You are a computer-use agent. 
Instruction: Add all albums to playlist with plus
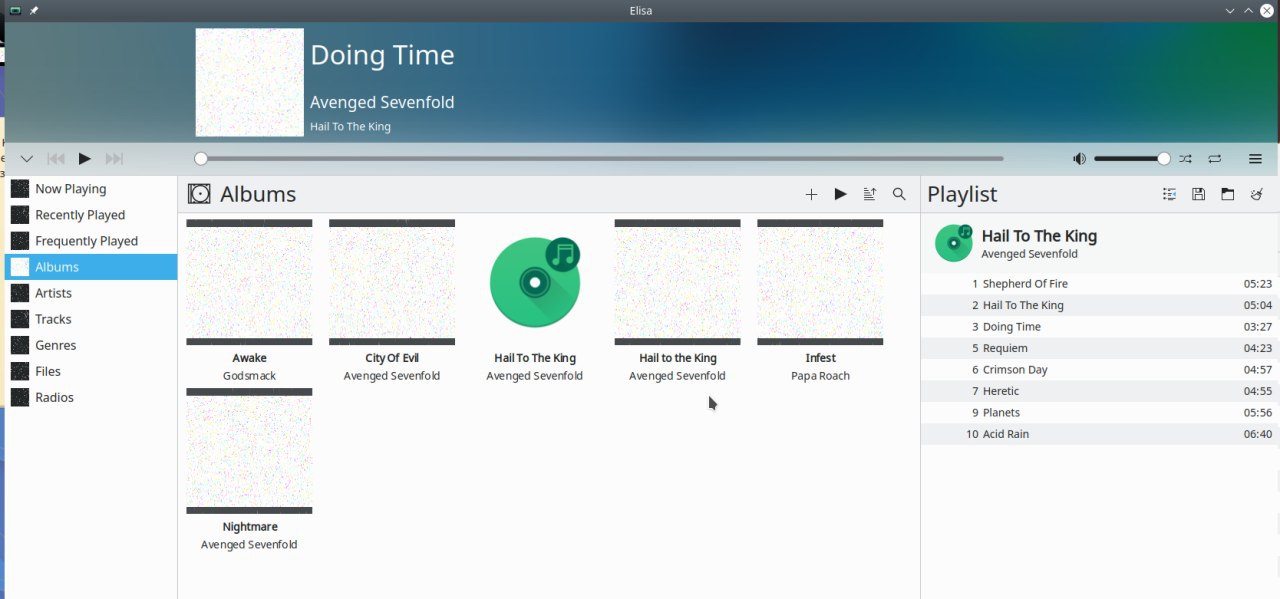811,194
